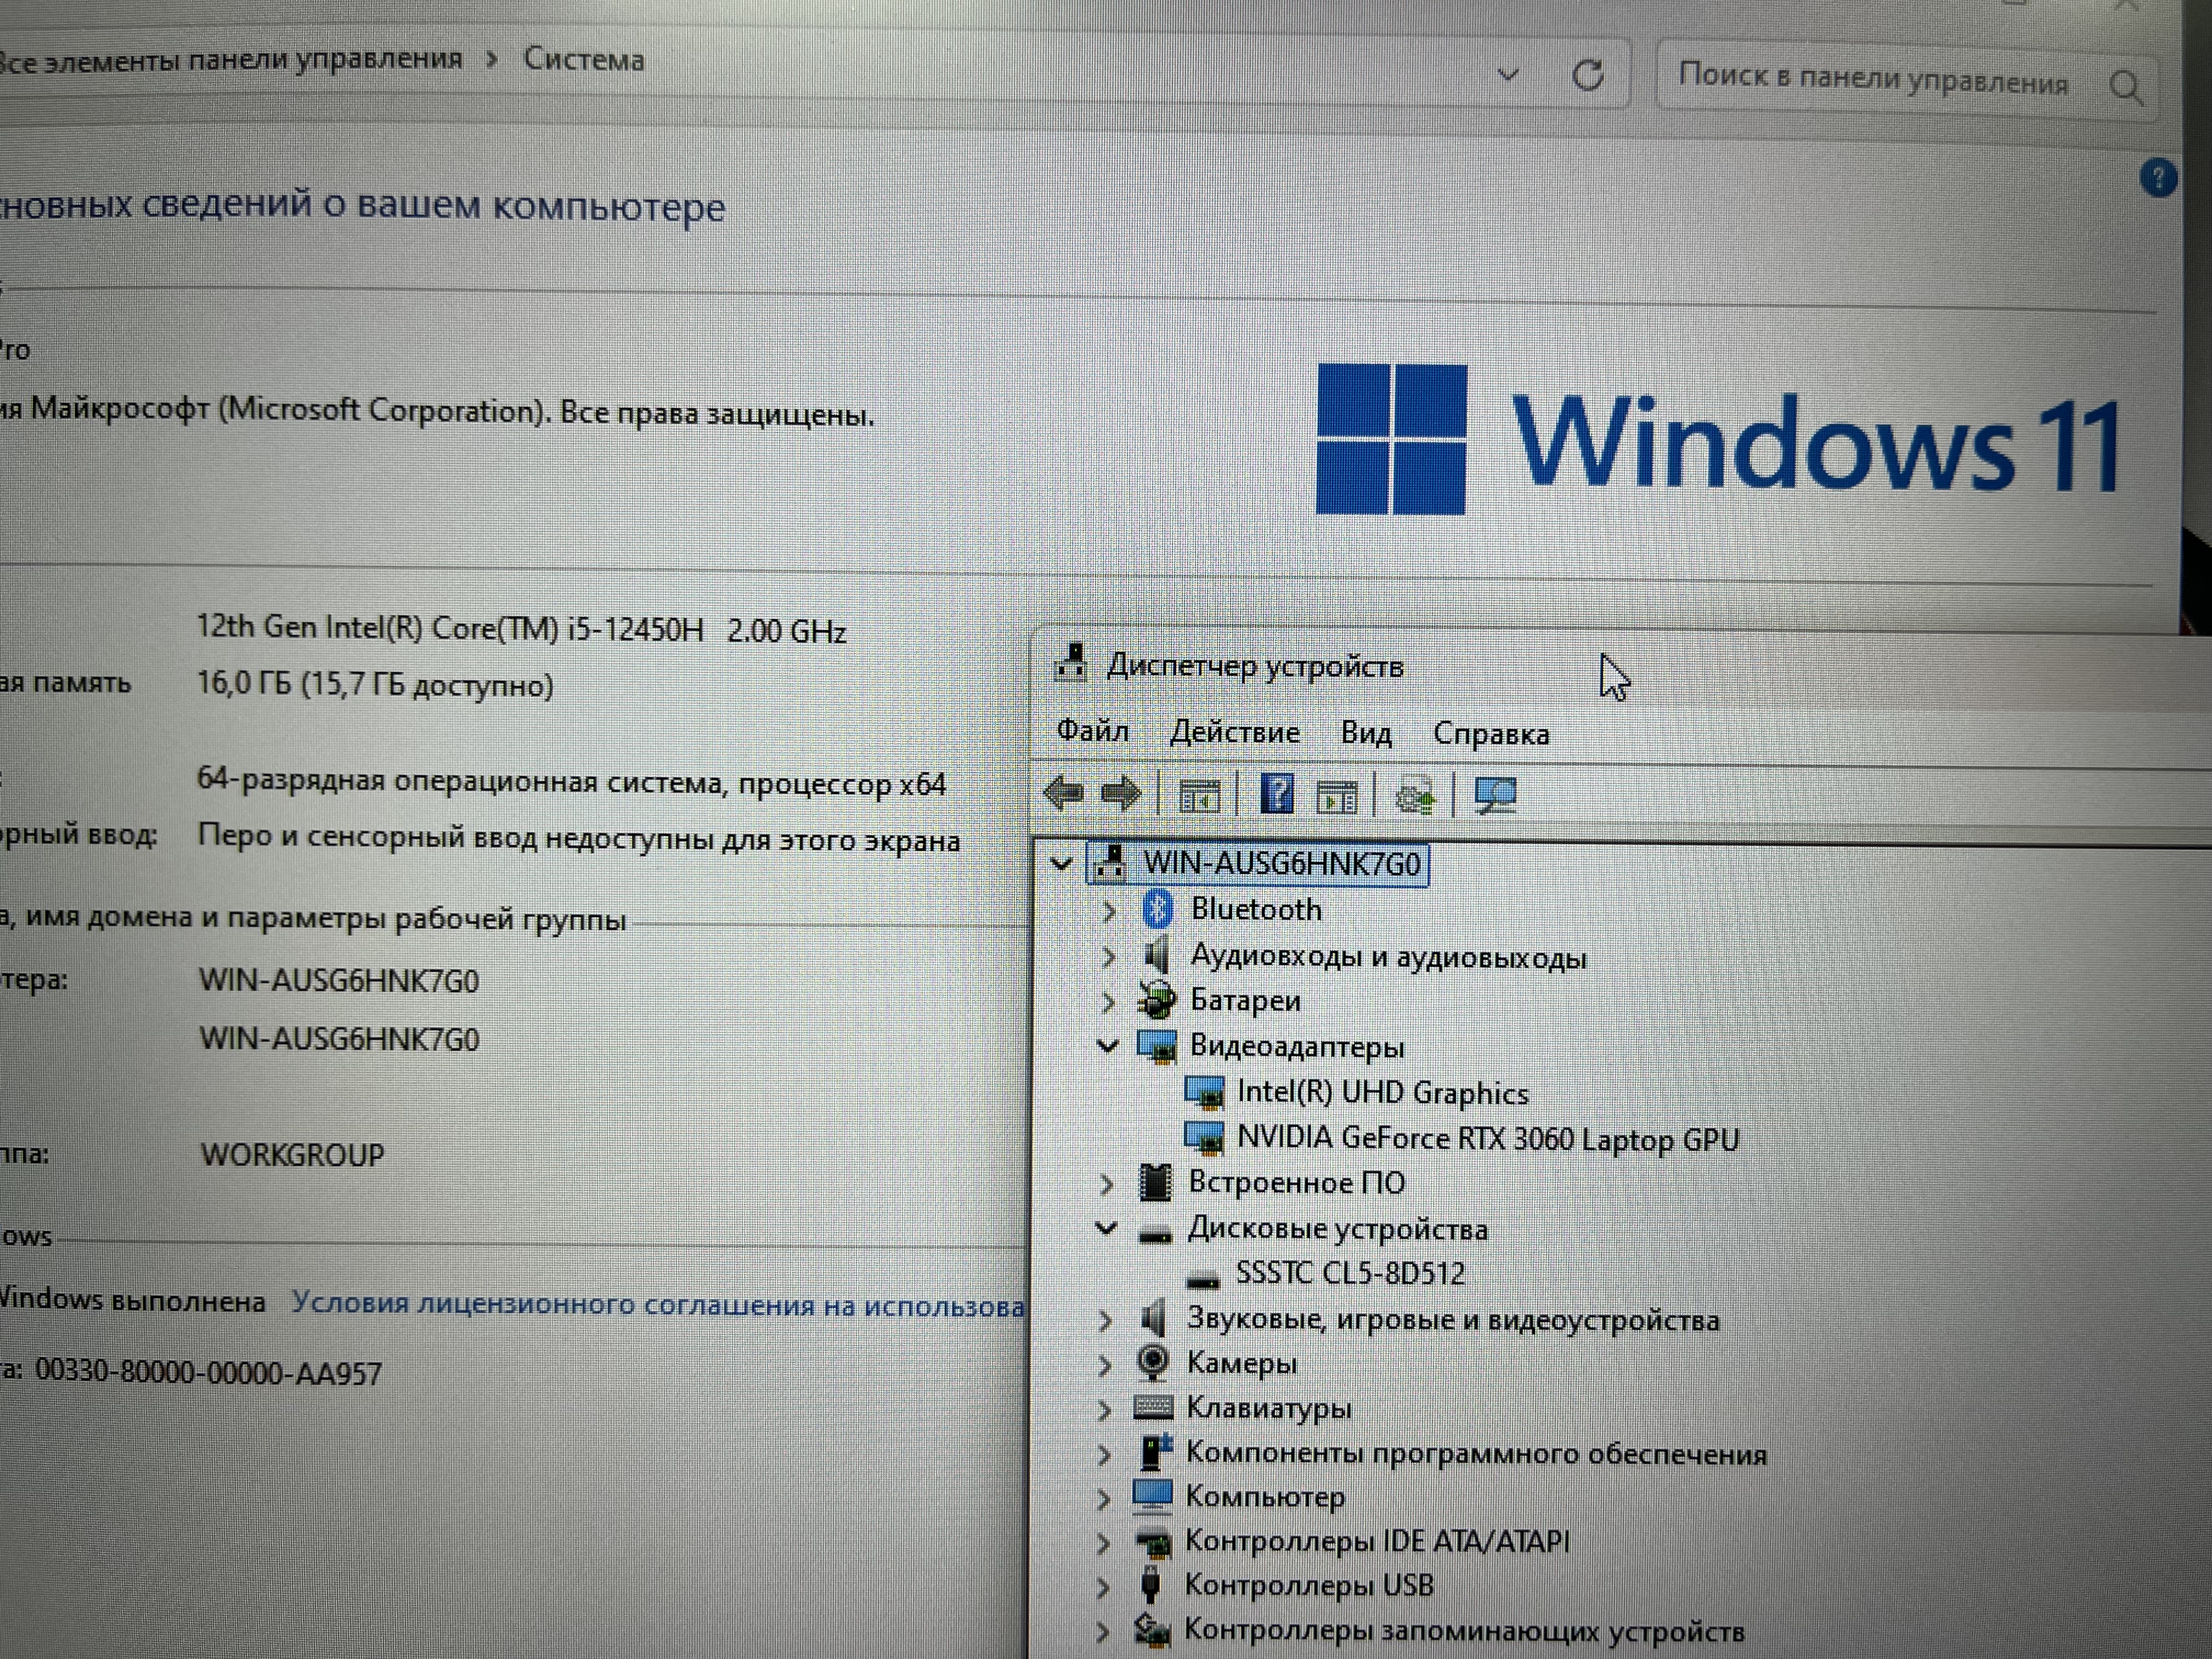Open the Действие menu
The width and height of the screenshot is (2212, 1659).
coord(1234,732)
